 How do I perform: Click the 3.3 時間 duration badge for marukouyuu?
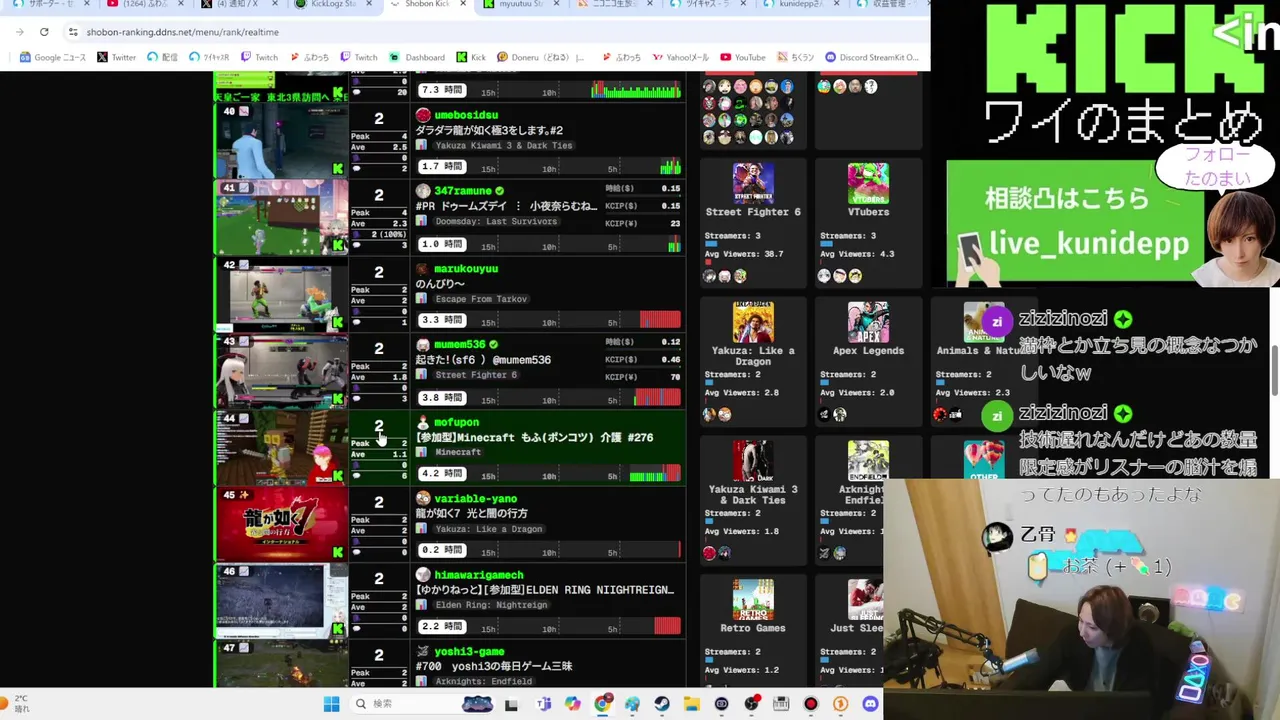(441, 320)
